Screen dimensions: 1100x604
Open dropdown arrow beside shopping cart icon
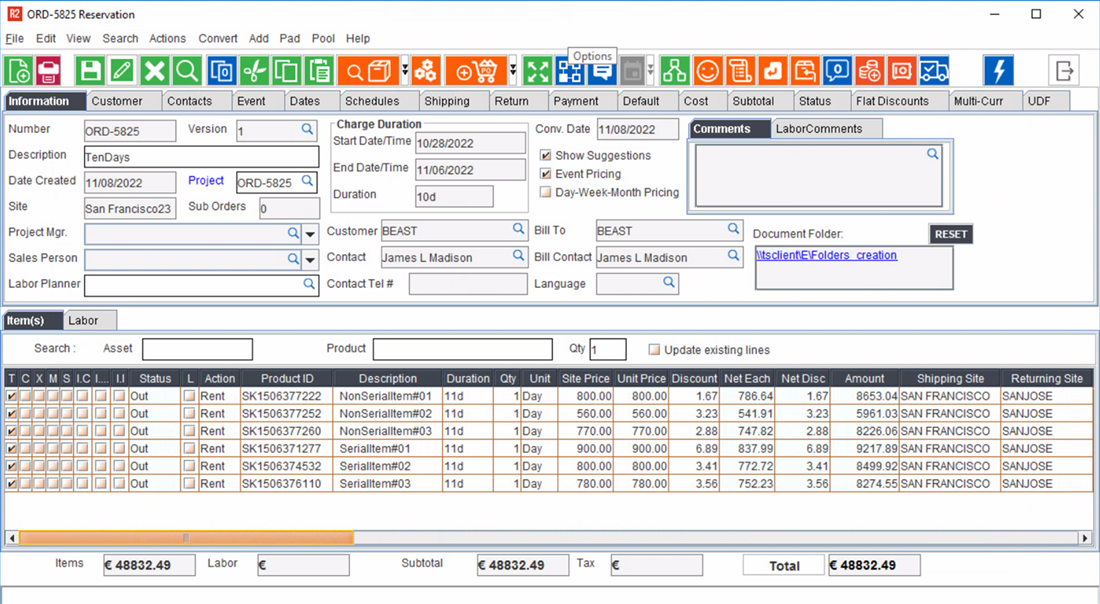(x=513, y=71)
